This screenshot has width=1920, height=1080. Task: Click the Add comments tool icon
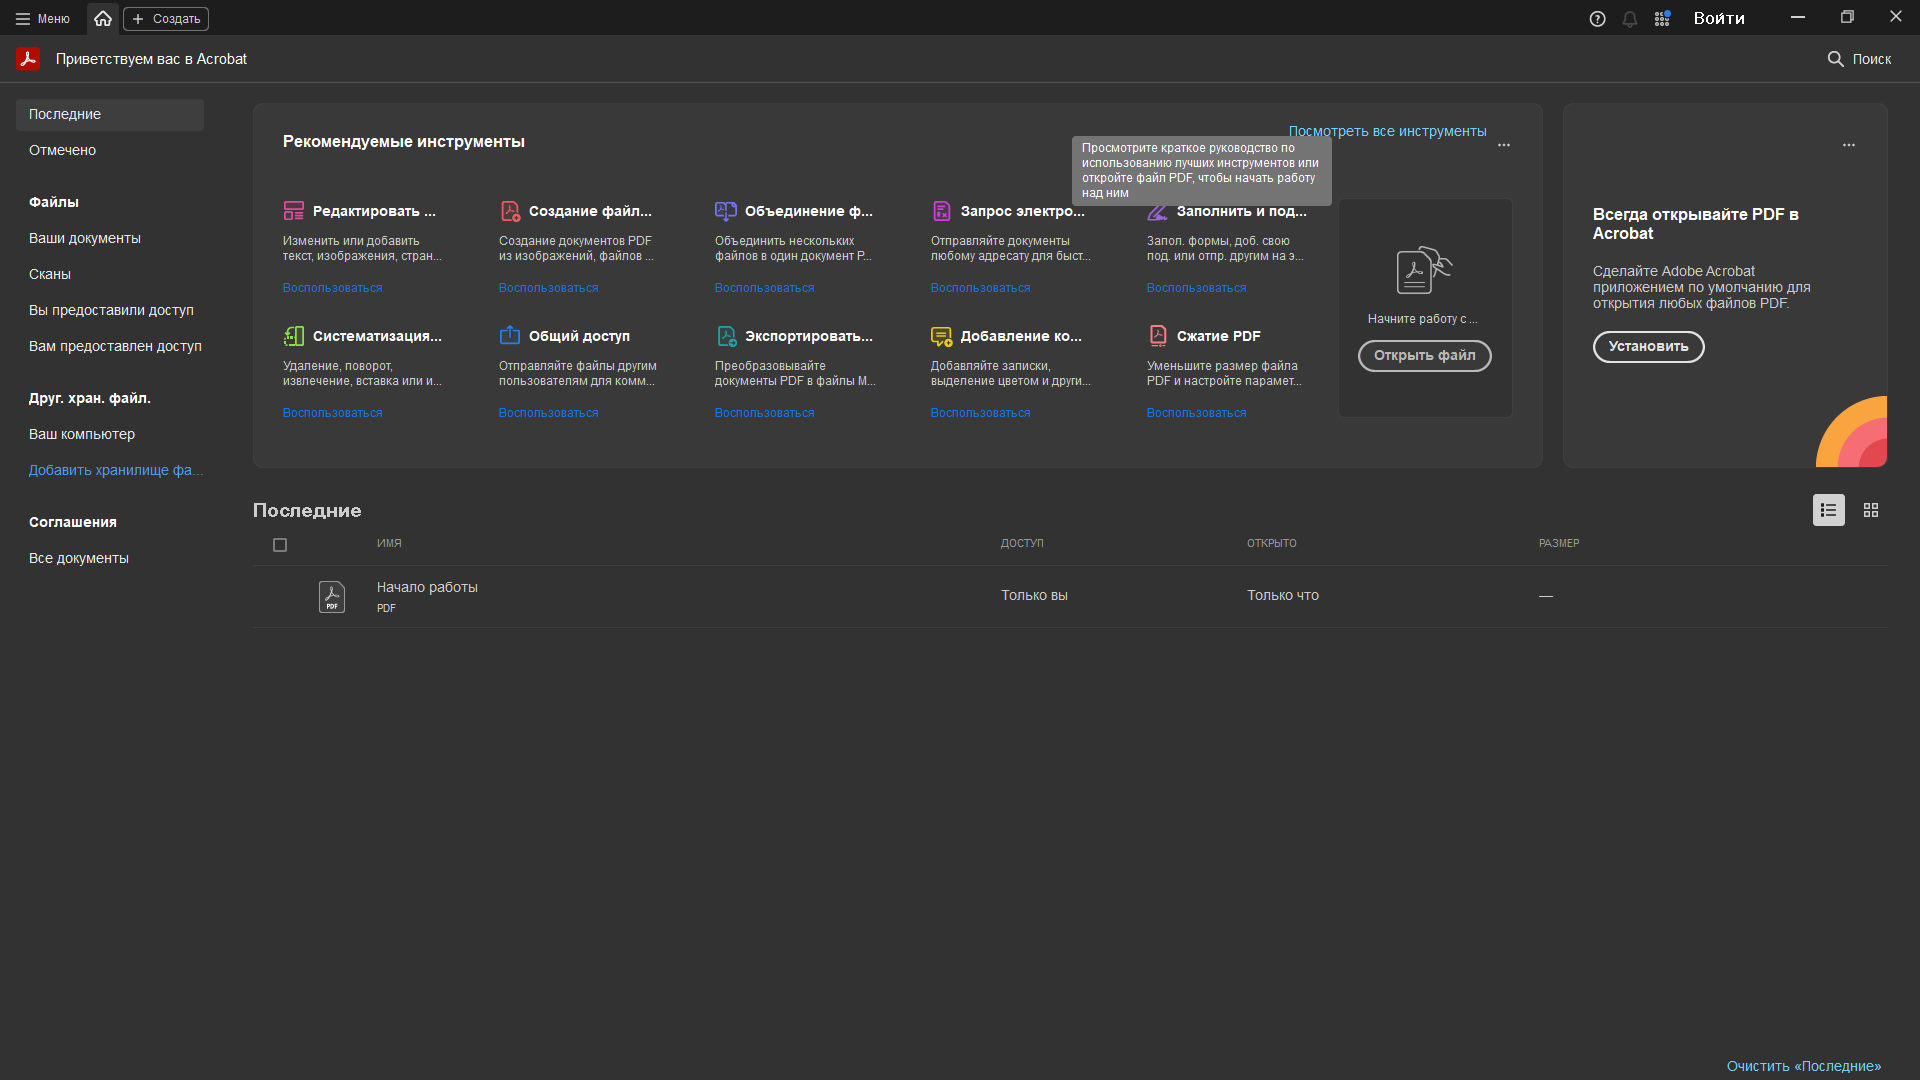[942, 336]
